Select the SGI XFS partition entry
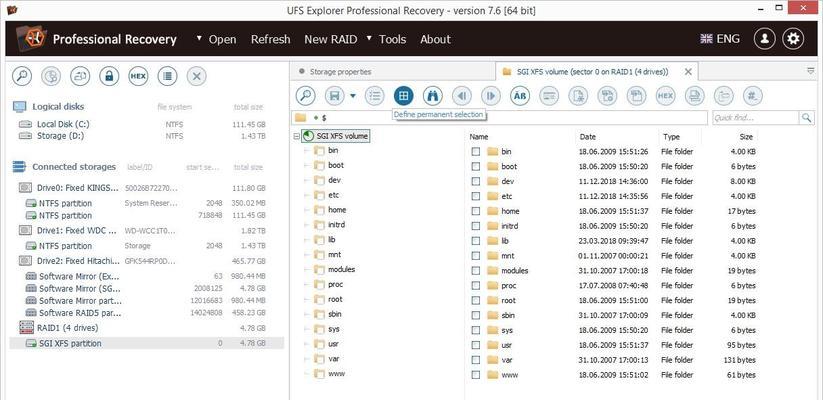Image resolution: width=823 pixels, height=400 pixels. (147, 343)
